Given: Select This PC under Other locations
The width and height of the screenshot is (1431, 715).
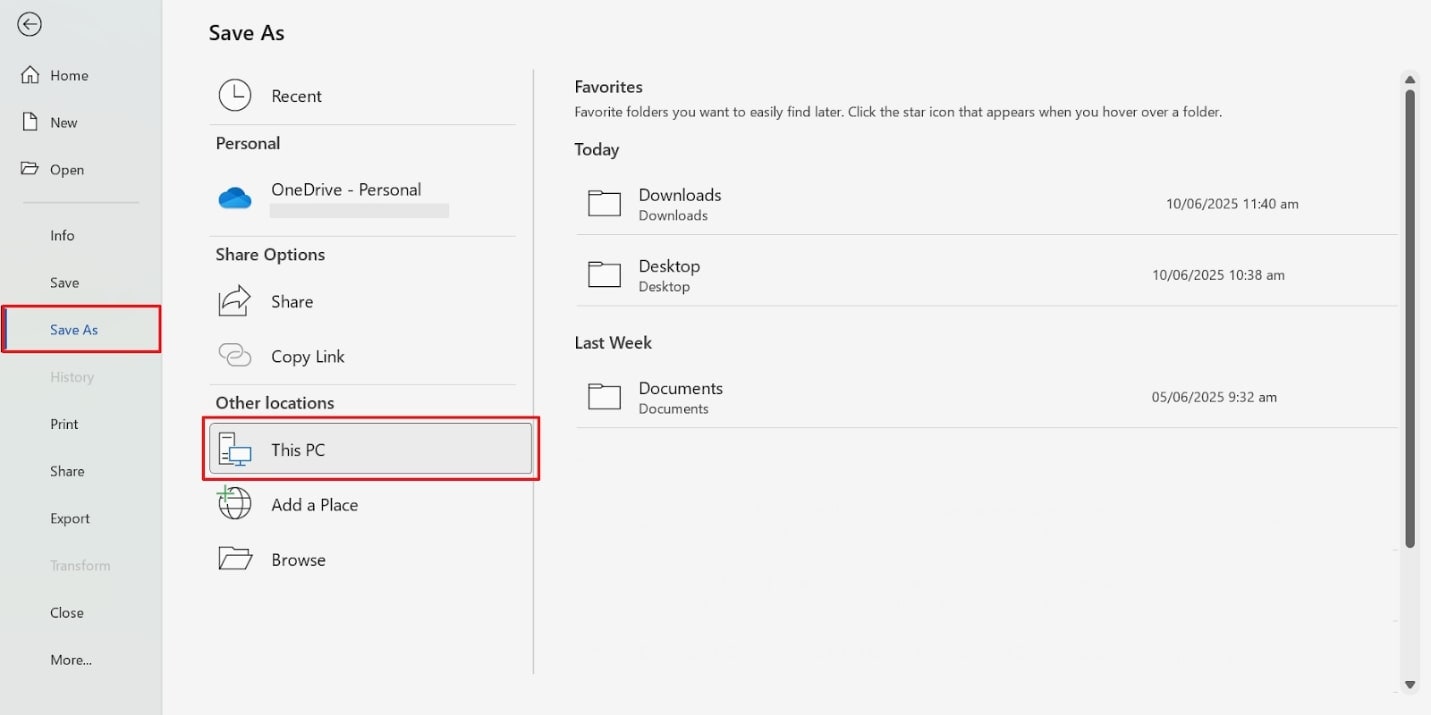Looking at the screenshot, I should pos(371,450).
